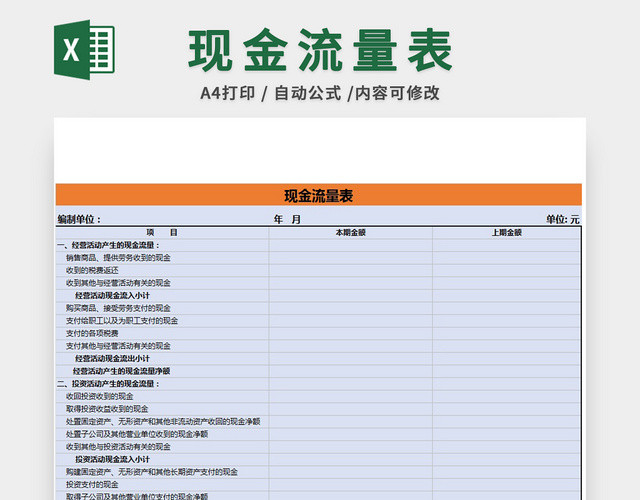Click the 单位: 元 label

563,219
